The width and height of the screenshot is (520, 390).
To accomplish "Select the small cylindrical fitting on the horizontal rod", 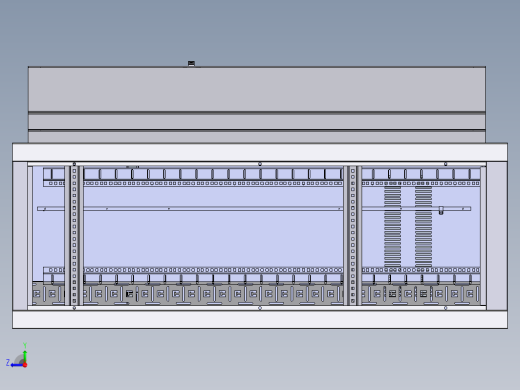I will coord(441,210).
